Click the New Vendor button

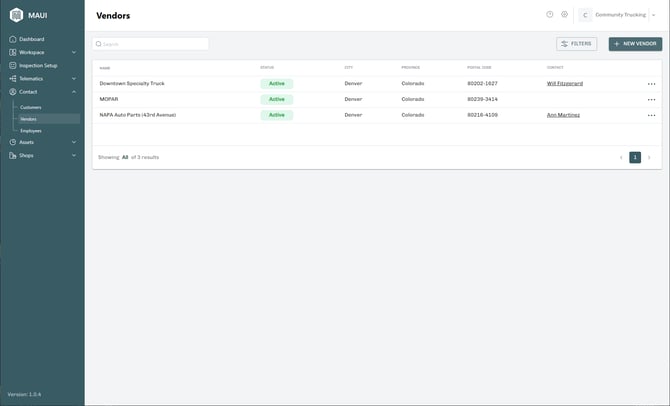click(635, 44)
